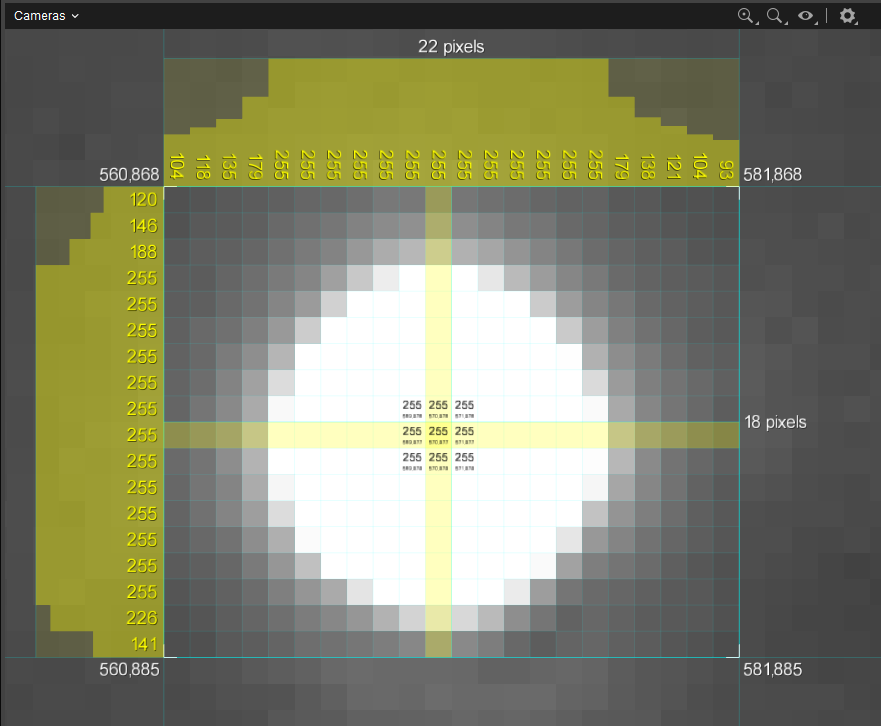Screen dimensions: 881x726
Task: Select the top-right corner label 581,868
Action: pos(773,175)
